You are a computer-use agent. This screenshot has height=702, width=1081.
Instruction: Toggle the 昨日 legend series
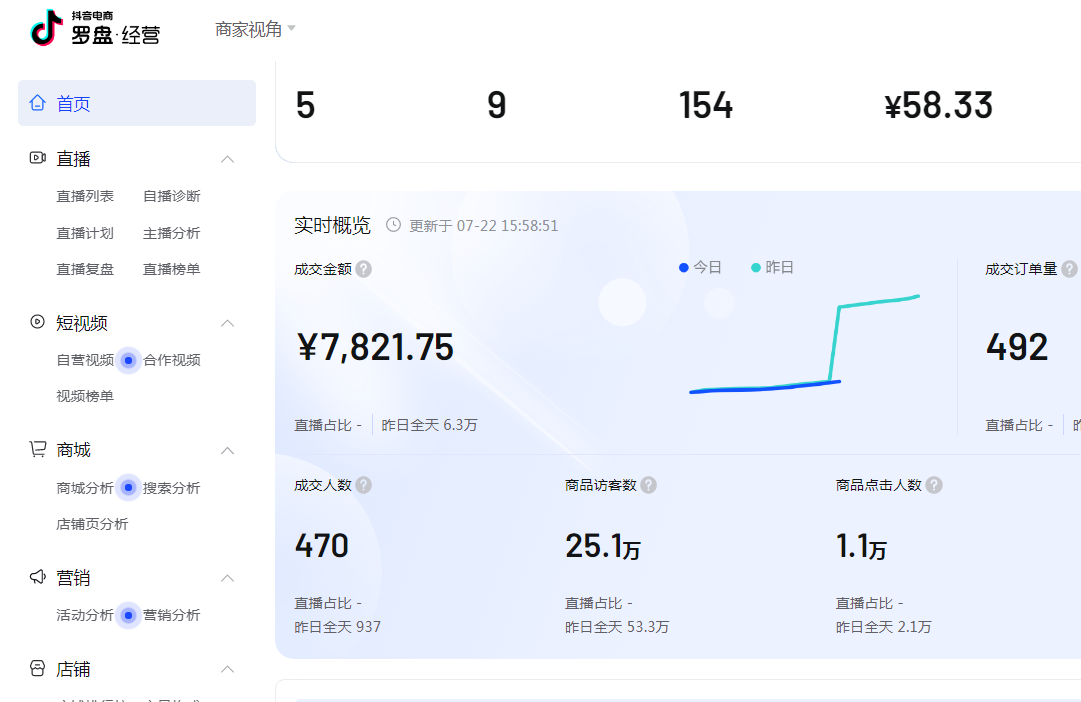click(x=772, y=268)
